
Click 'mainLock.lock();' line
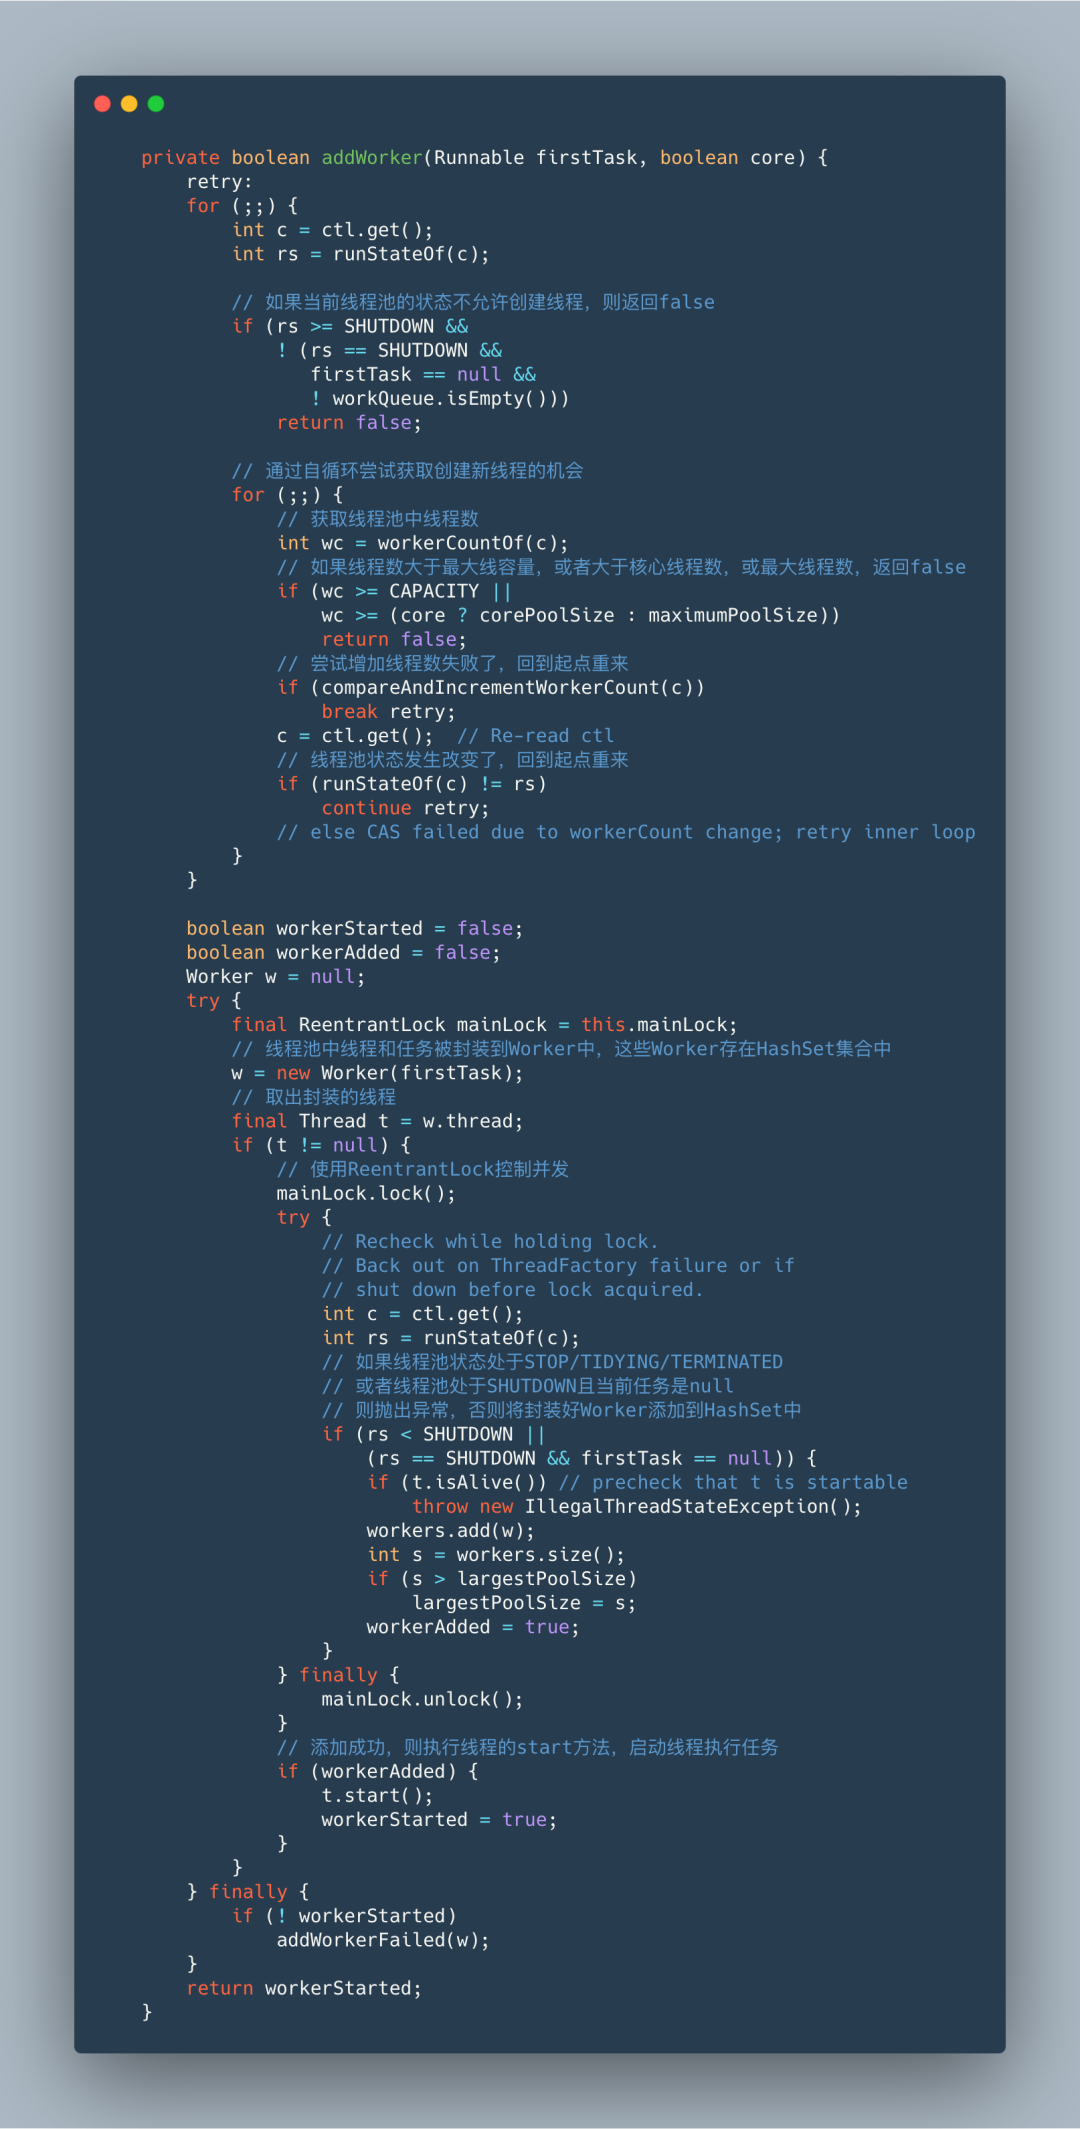(x=366, y=1193)
